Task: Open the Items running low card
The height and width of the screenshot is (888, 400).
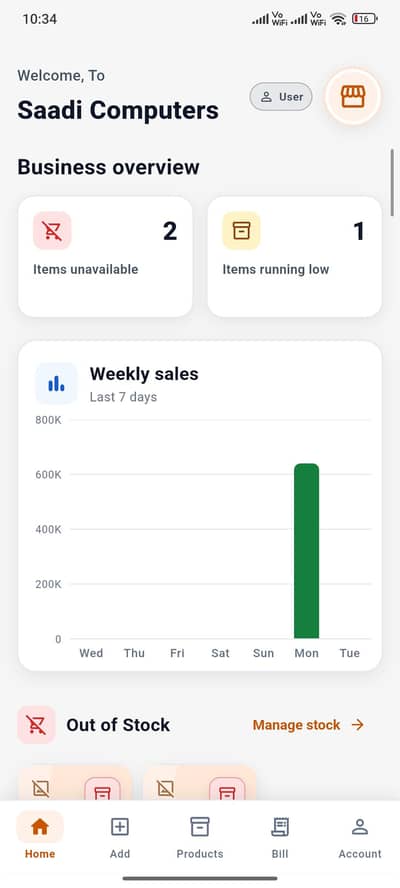Action: (x=295, y=257)
